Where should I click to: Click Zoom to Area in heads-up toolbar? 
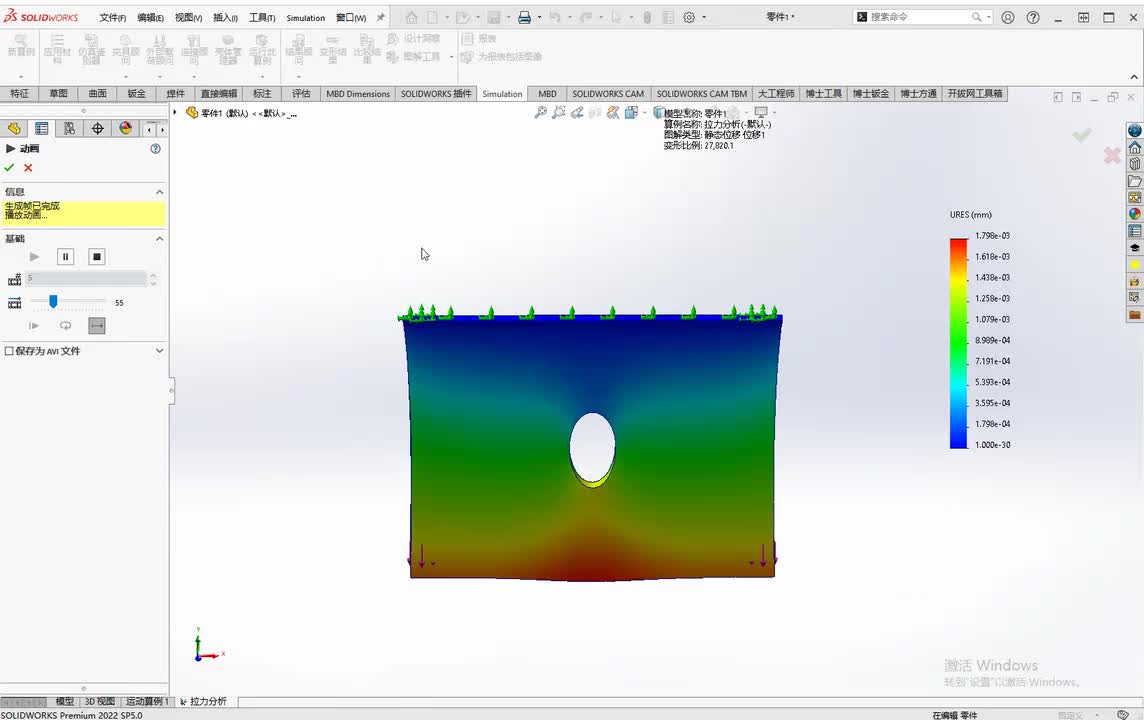pos(559,112)
